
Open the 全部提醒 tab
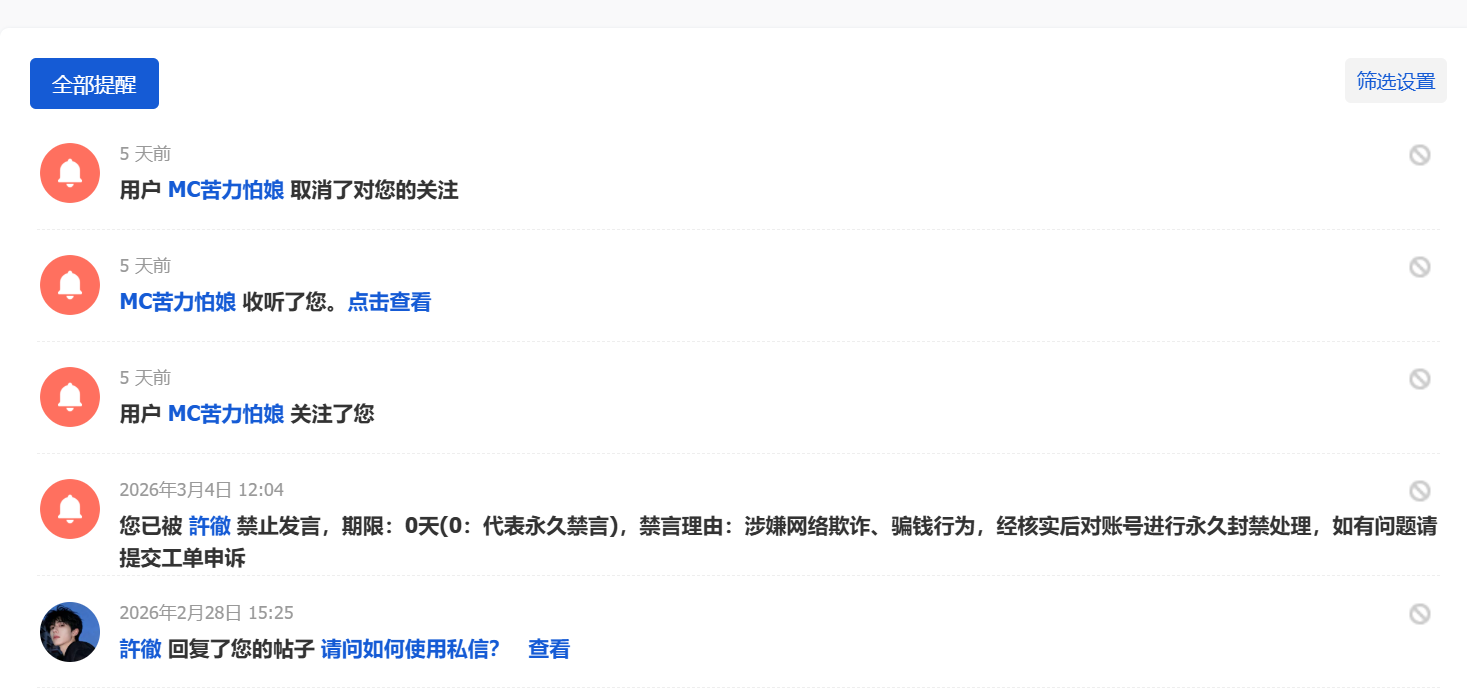pyautogui.click(x=94, y=84)
